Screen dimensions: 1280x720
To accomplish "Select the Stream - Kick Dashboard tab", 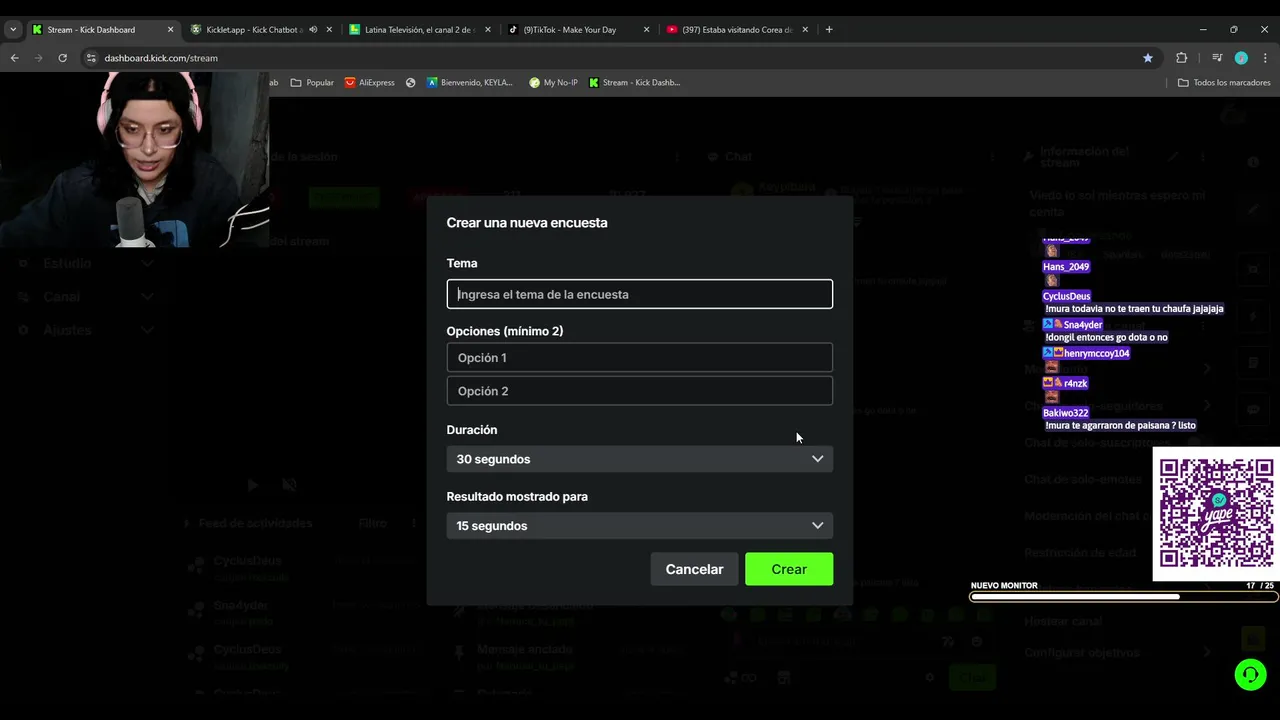I will [x=91, y=30].
